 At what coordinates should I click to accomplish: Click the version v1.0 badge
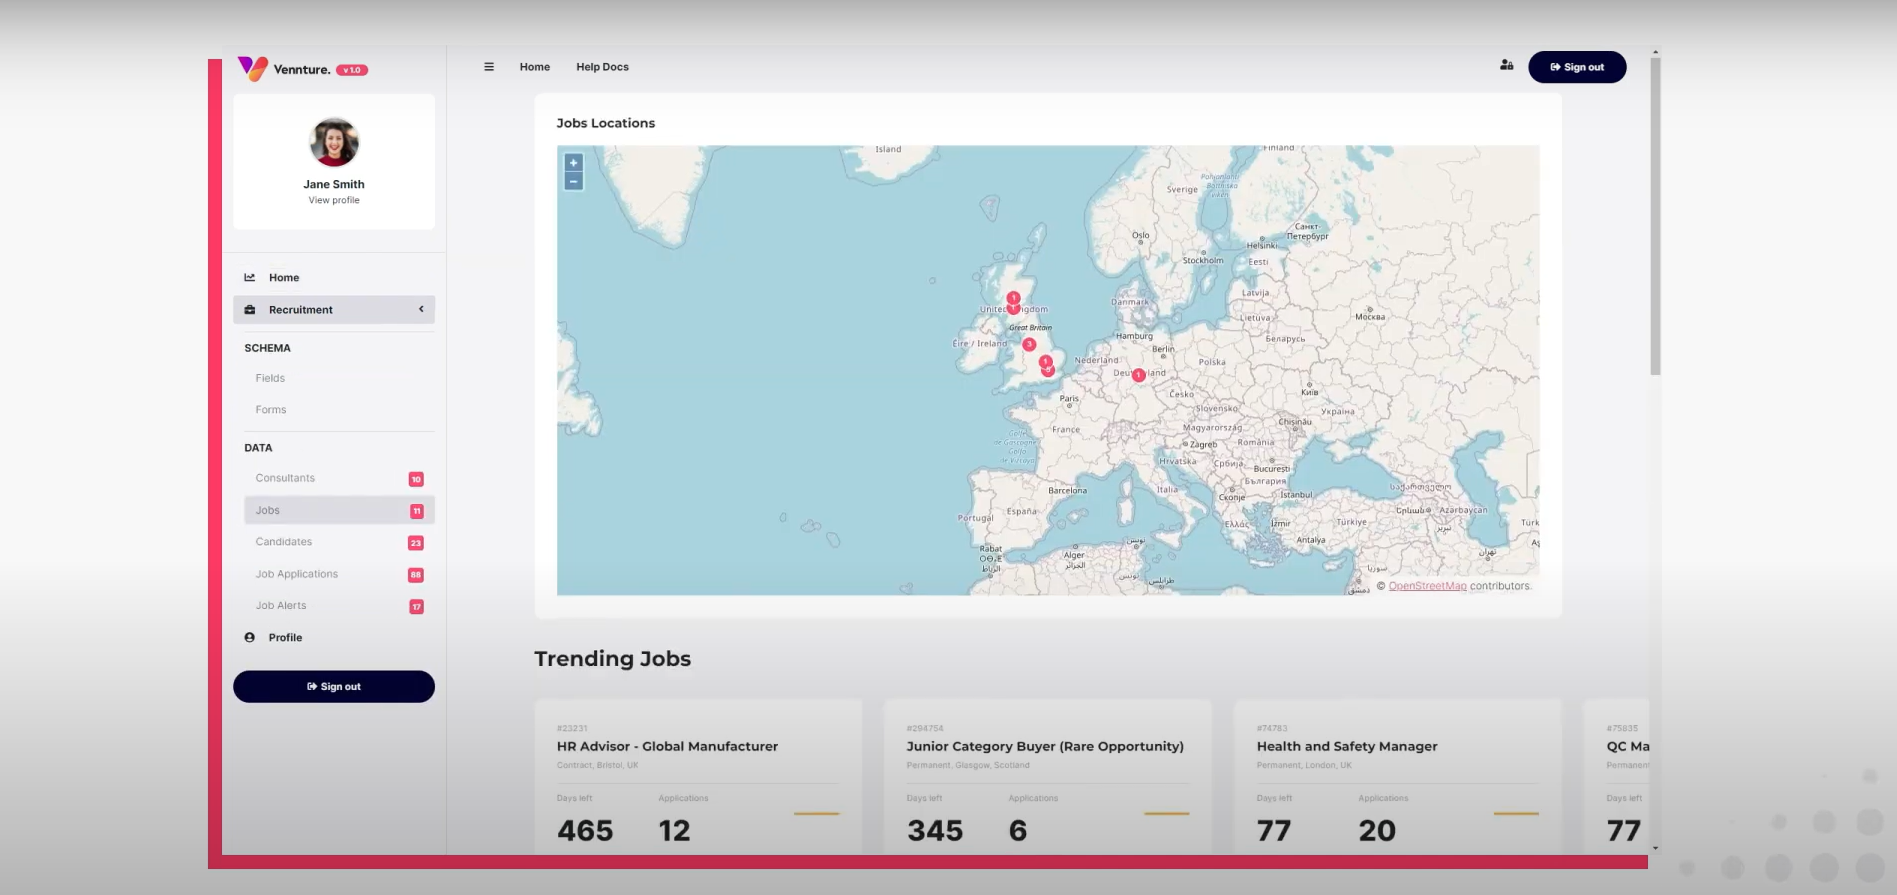pyautogui.click(x=352, y=70)
